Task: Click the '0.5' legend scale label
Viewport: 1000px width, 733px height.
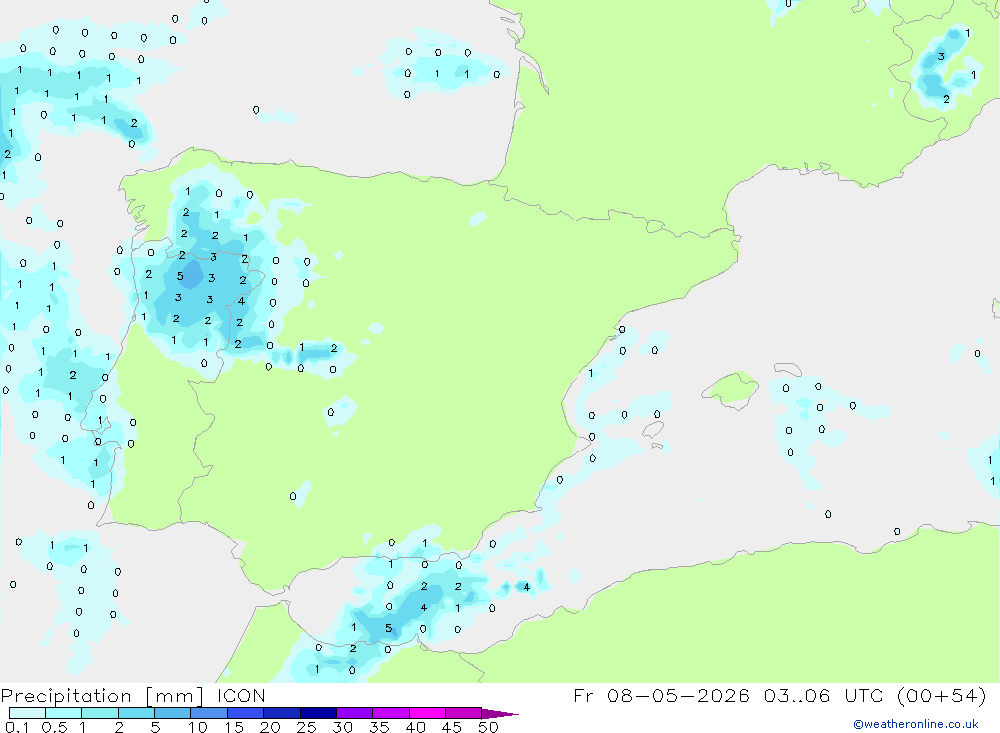Action: (54, 727)
